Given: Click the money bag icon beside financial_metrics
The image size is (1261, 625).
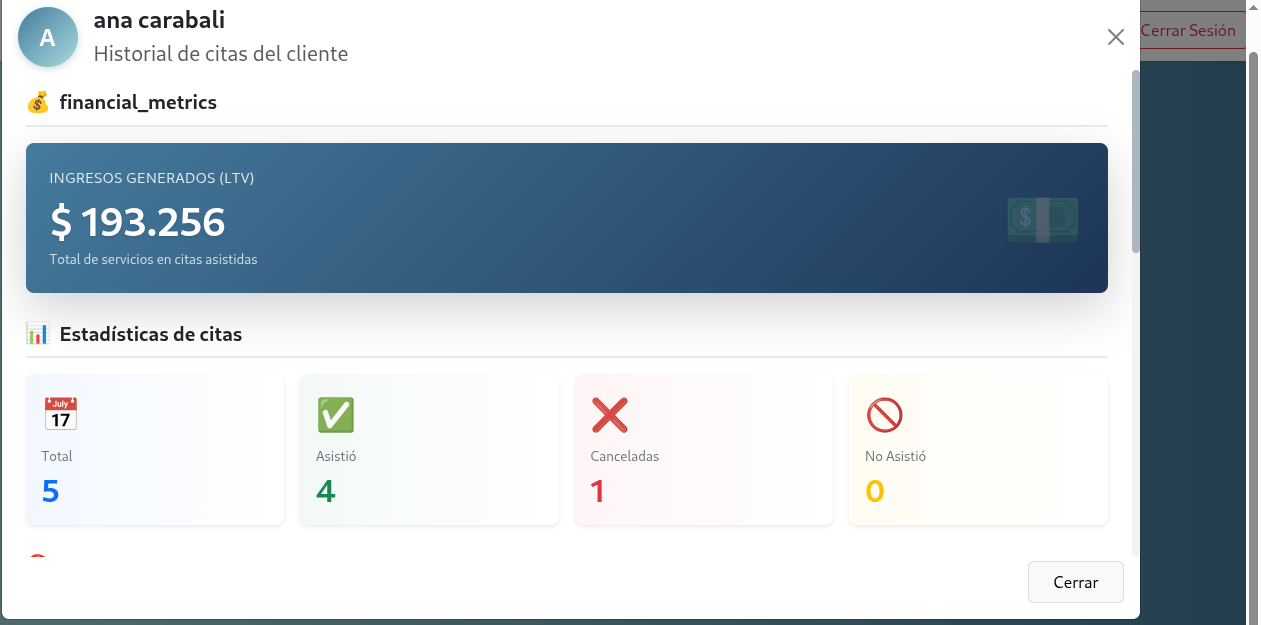Looking at the screenshot, I should 38,102.
